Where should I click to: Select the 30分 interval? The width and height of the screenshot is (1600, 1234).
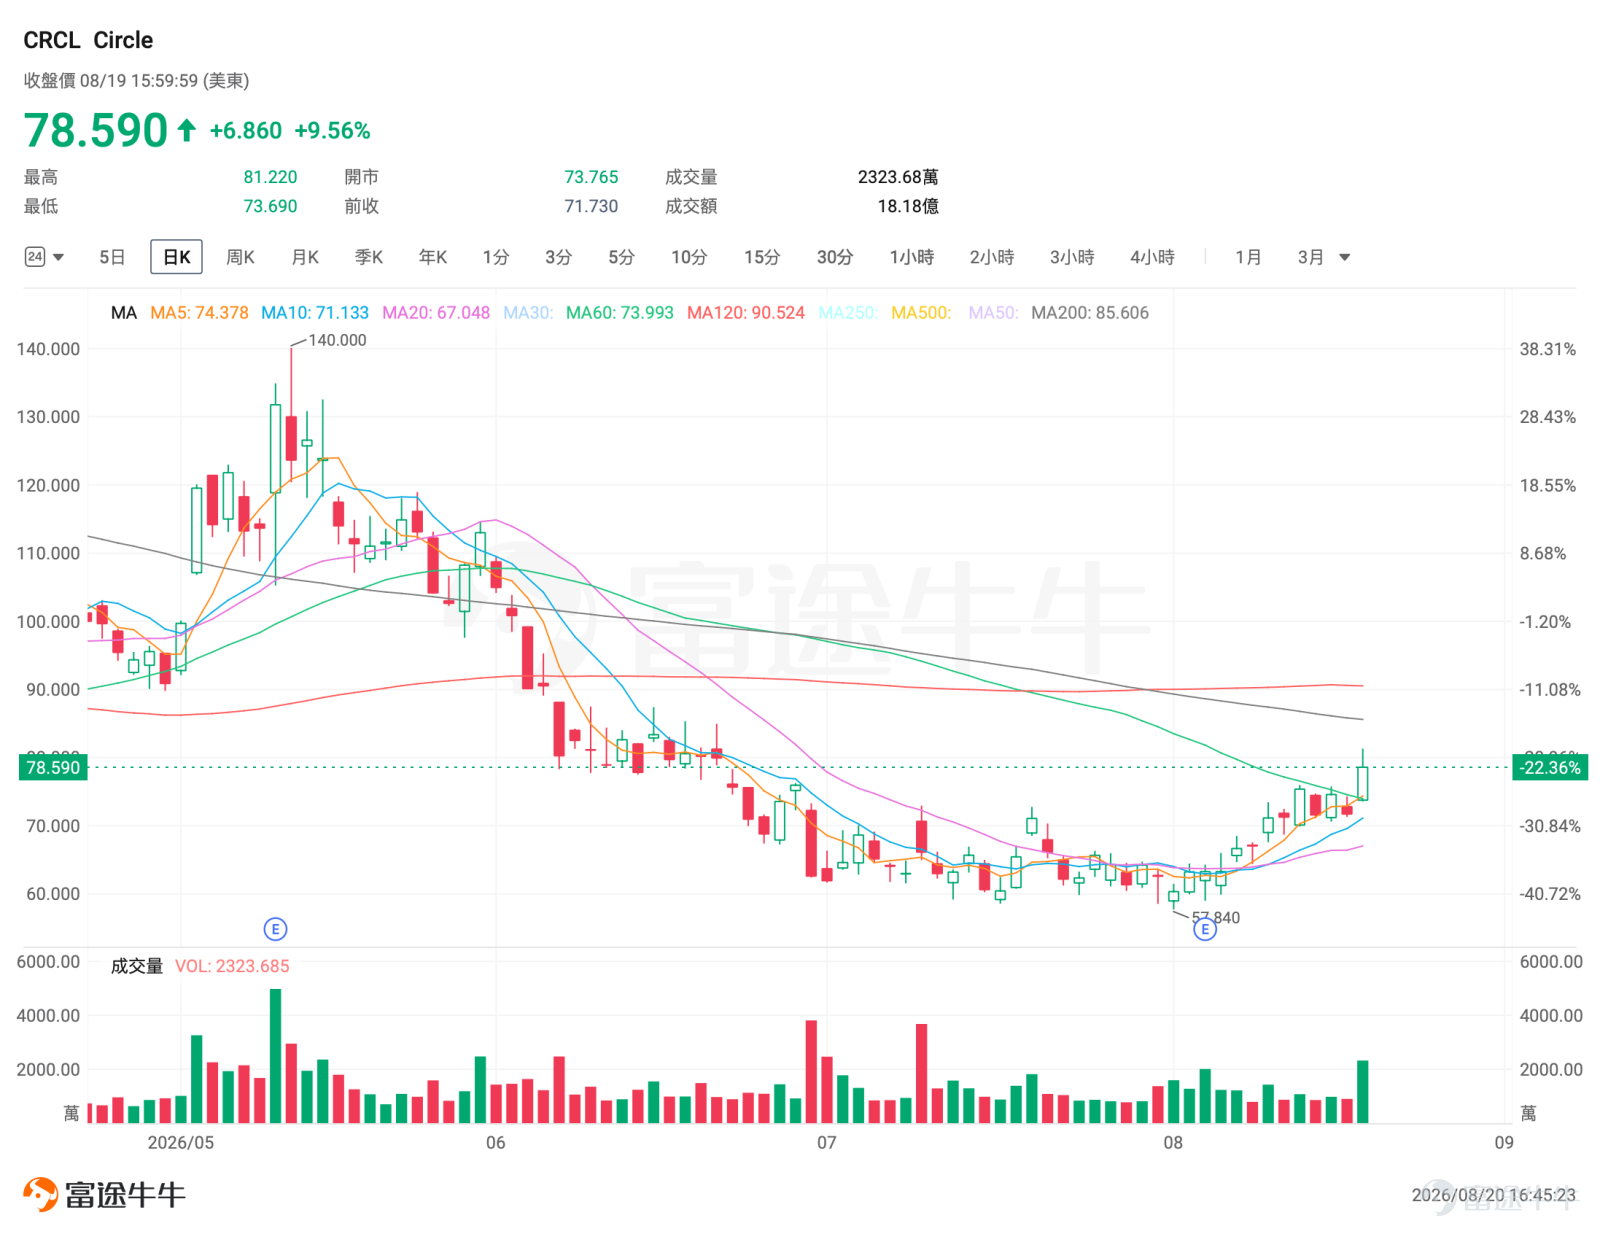pyautogui.click(x=835, y=257)
